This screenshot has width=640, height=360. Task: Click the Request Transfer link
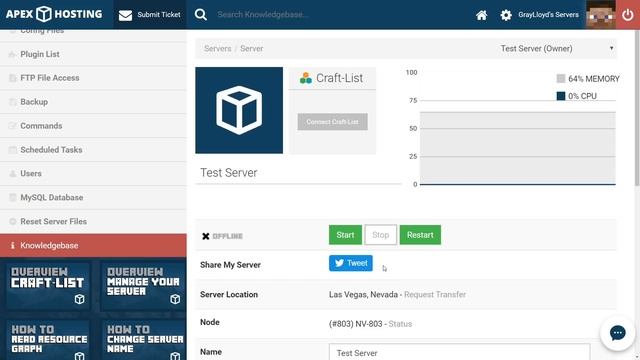point(435,295)
